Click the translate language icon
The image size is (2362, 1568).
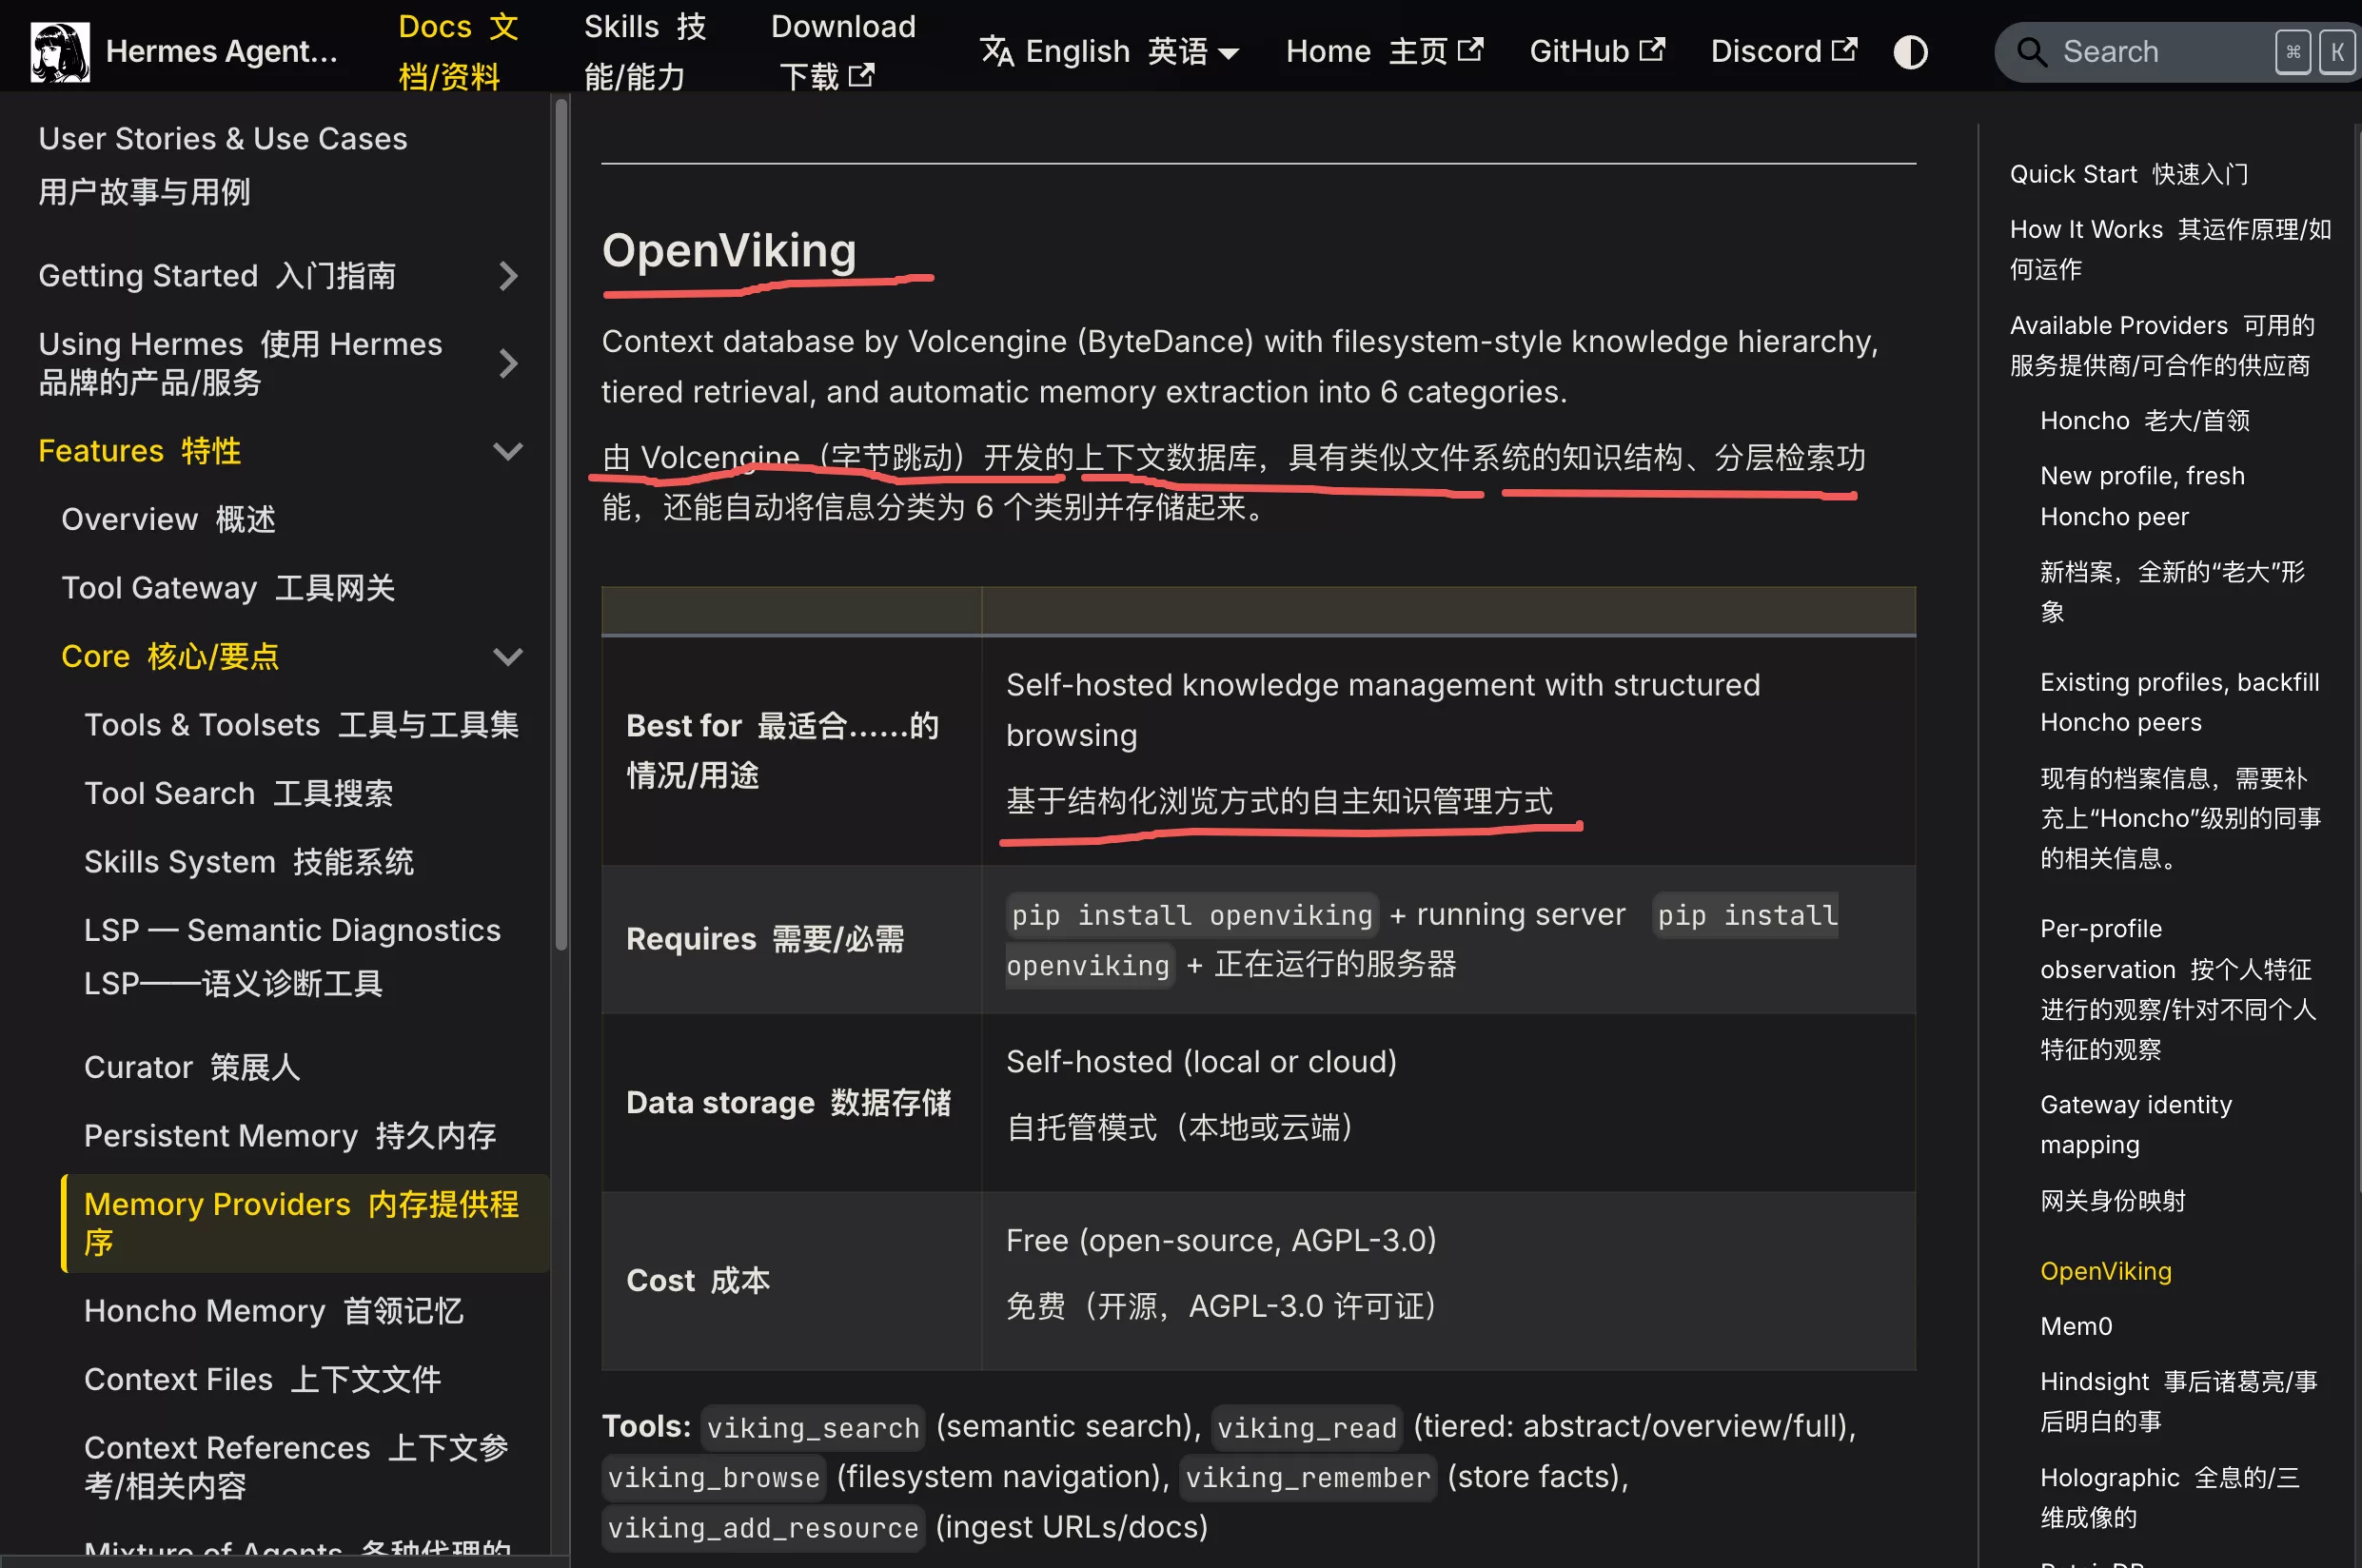pos(996,51)
